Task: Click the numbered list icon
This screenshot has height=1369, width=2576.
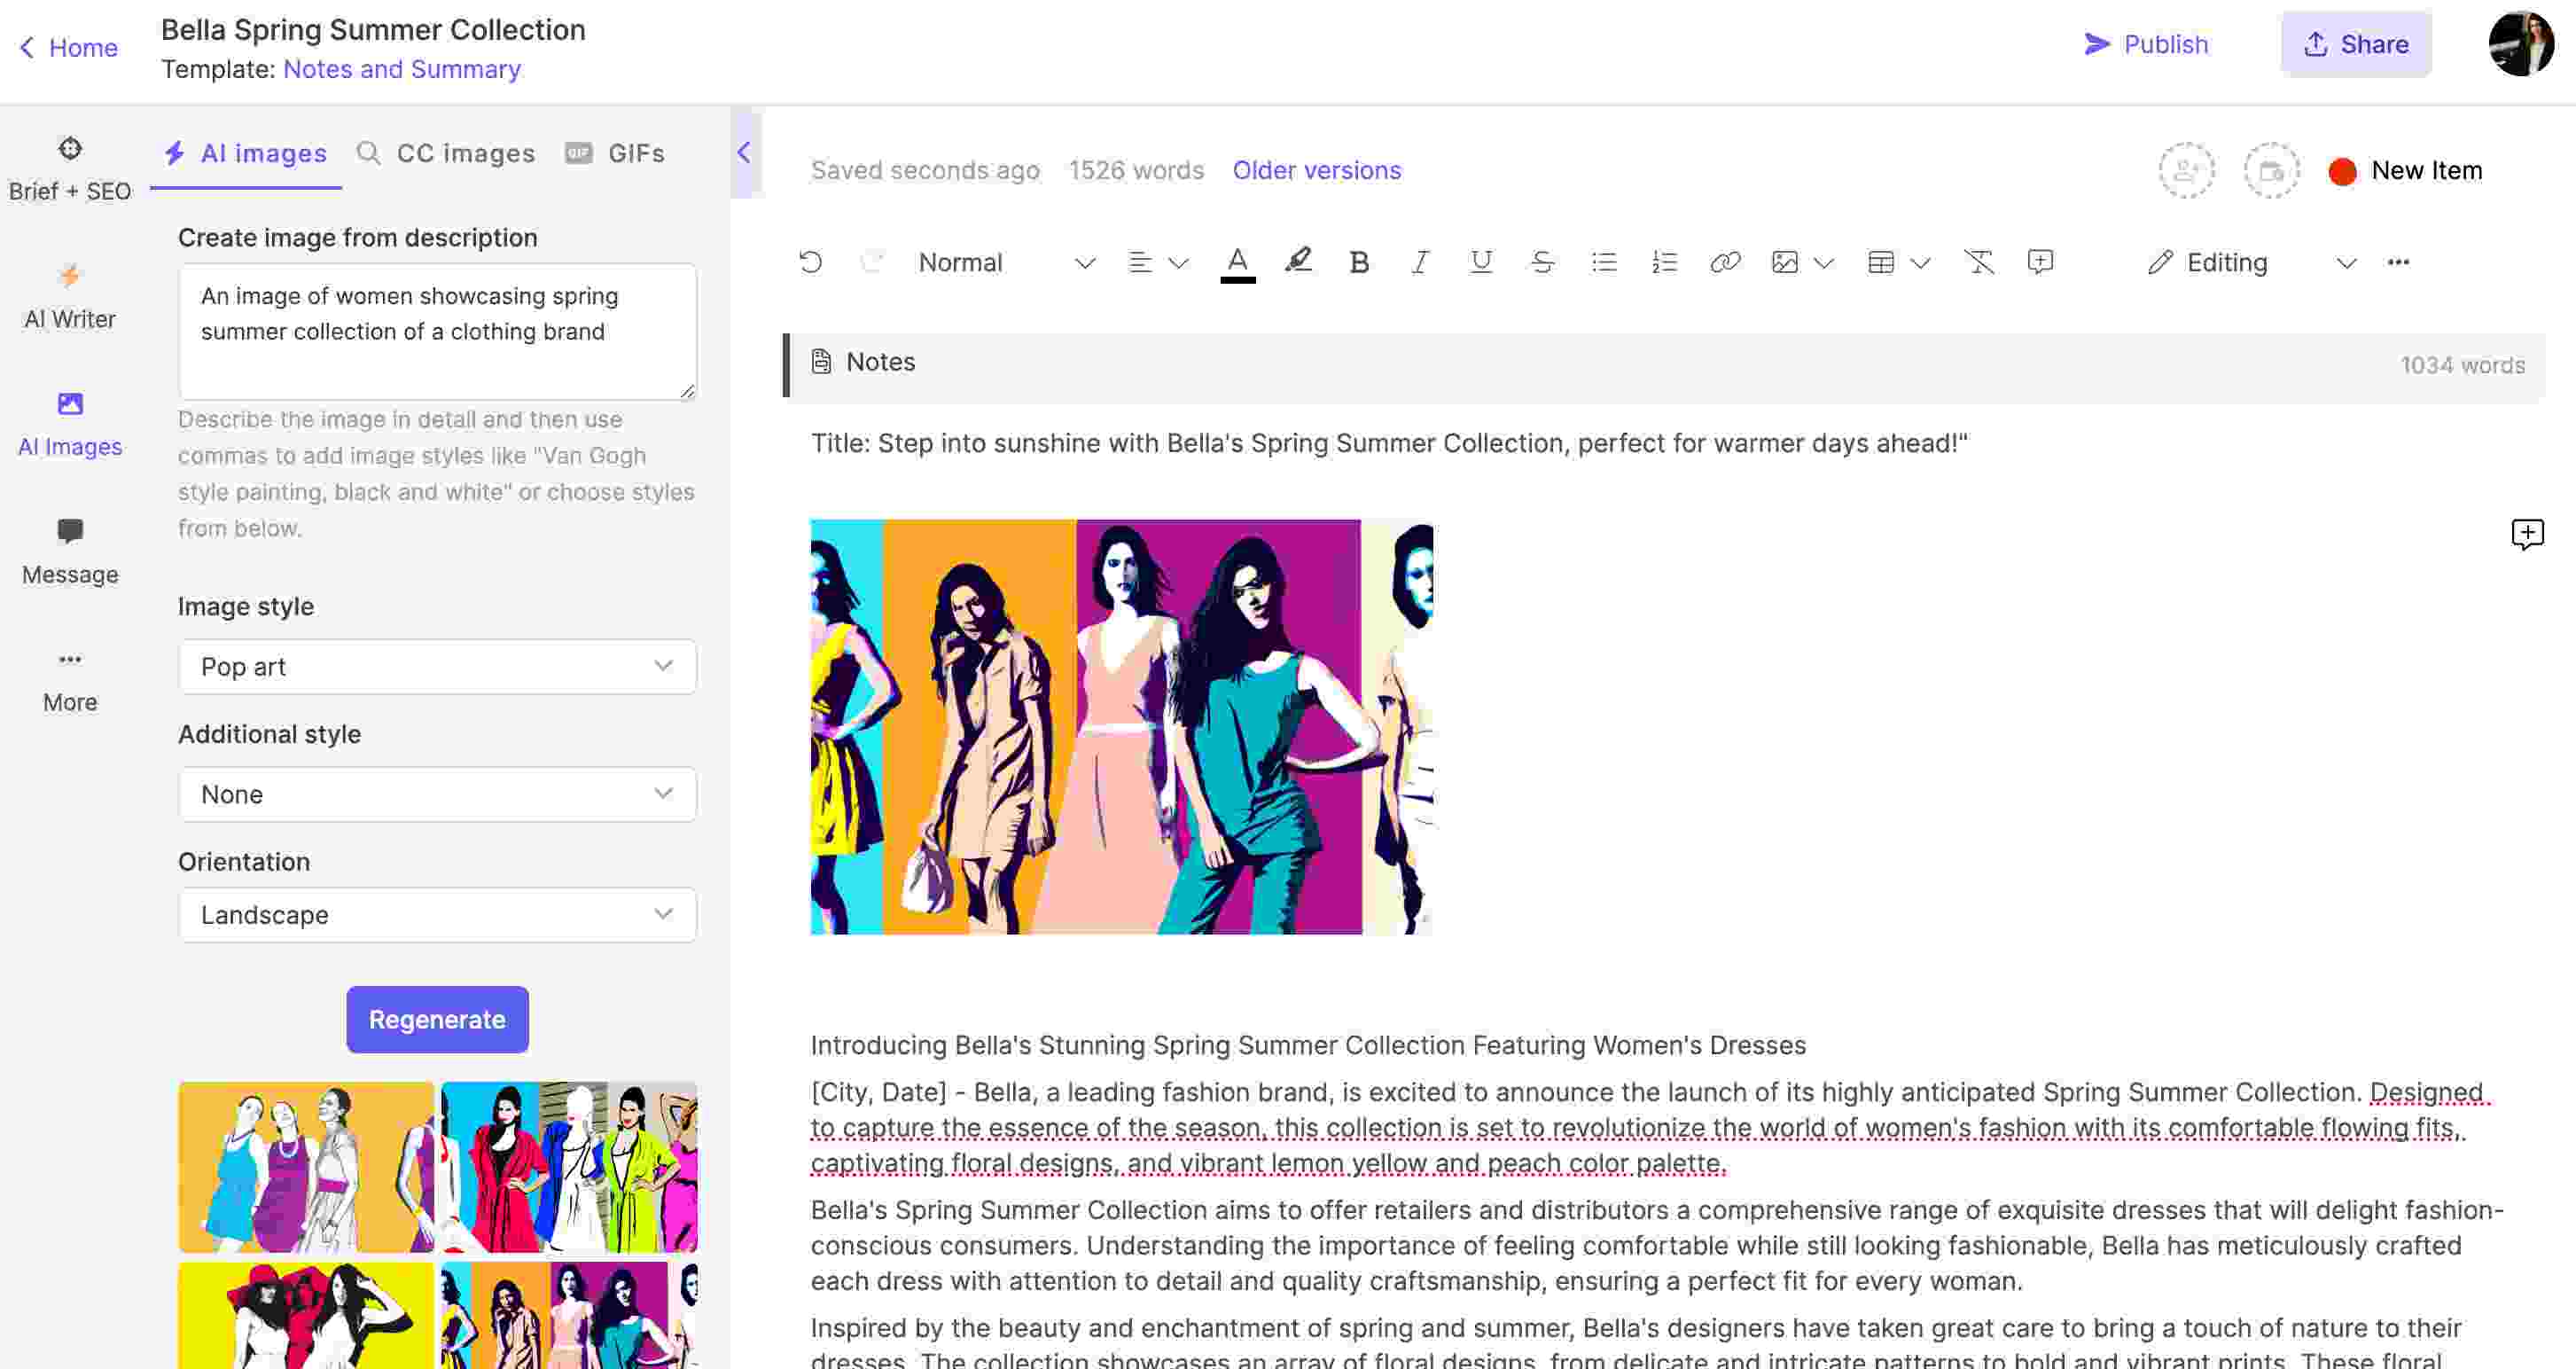Action: [x=1663, y=261]
